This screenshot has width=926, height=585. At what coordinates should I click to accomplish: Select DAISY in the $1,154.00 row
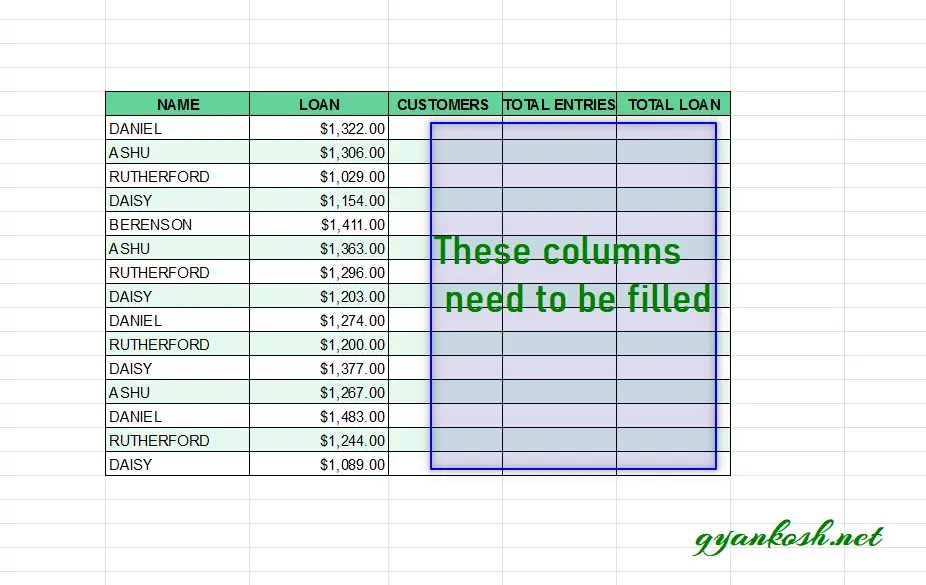click(178, 200)
